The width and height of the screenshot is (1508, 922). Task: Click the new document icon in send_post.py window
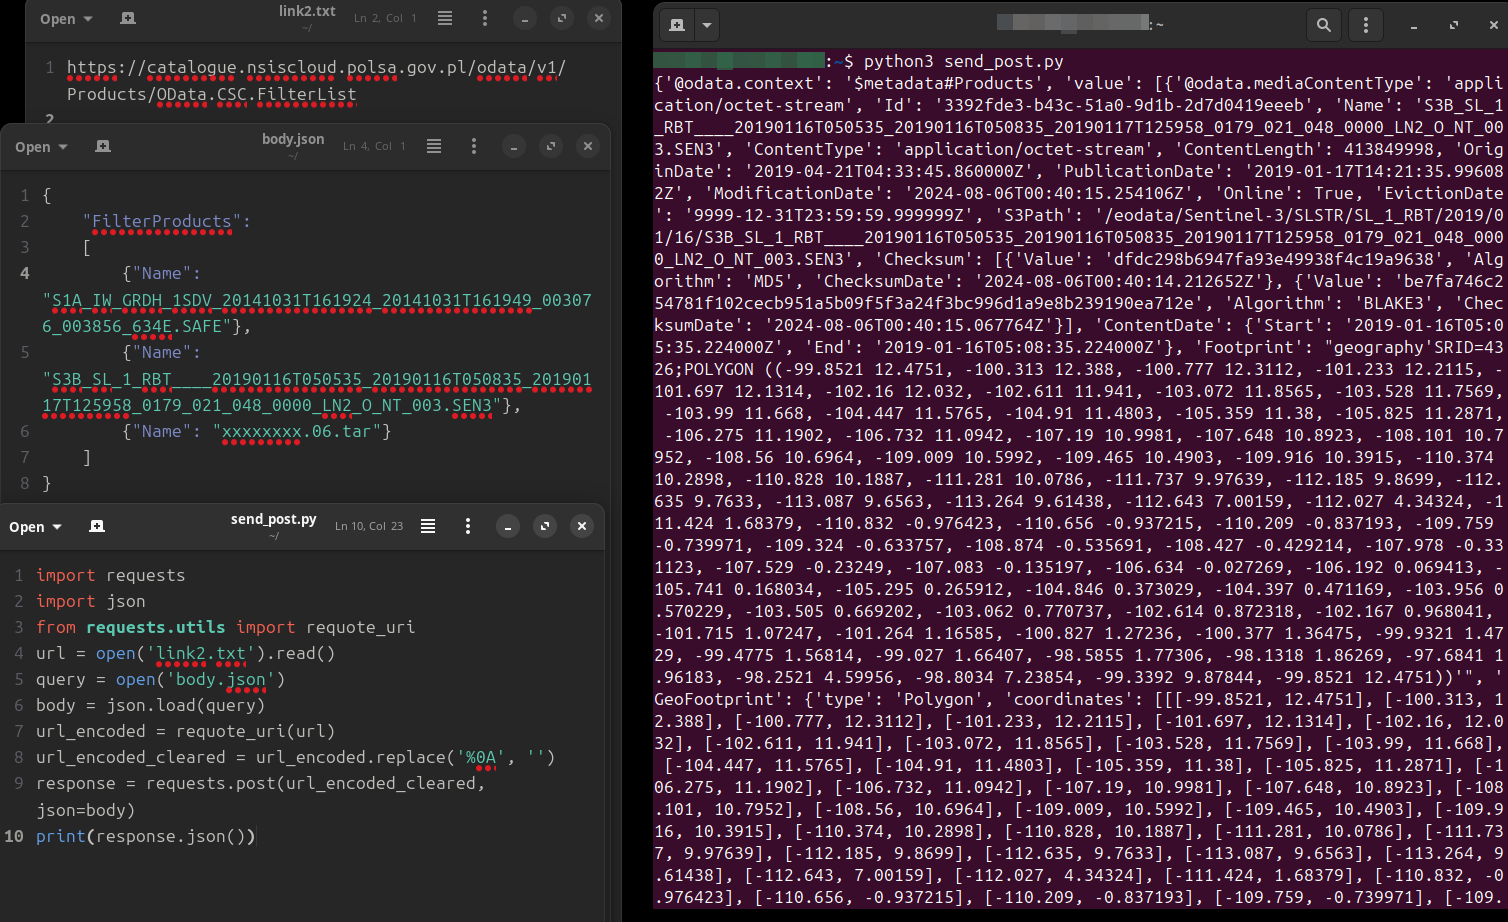96,526
